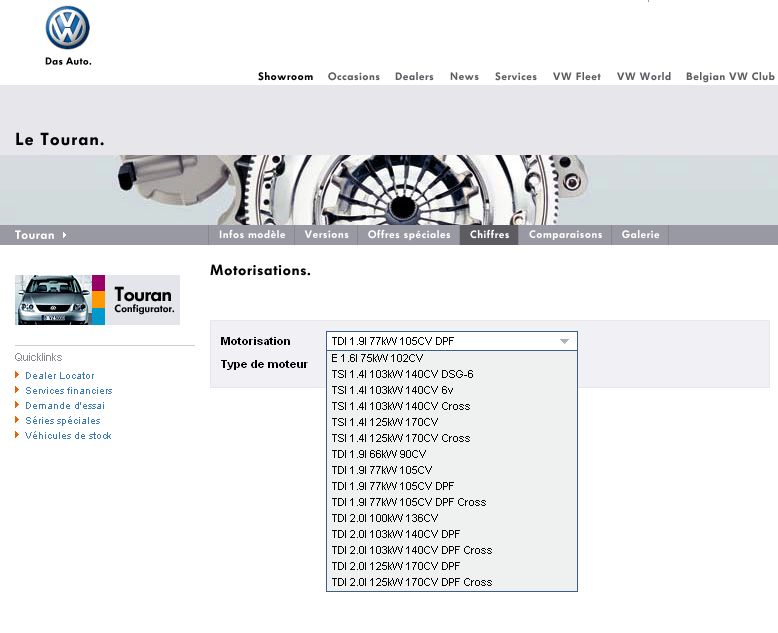The width and height of the screenshot is (778, 633).
Task: Select TSI 1.4l 103kW 140CV 6v
Action: coord(452,390)
